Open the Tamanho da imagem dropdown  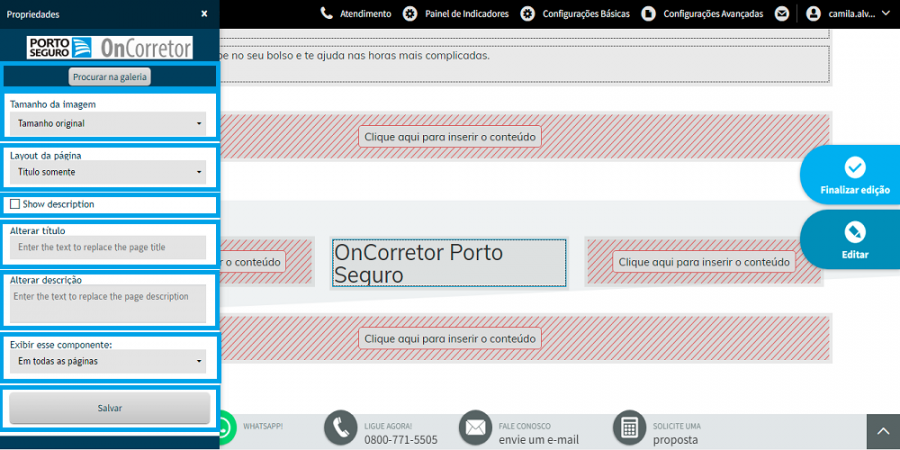coord(108,123)
